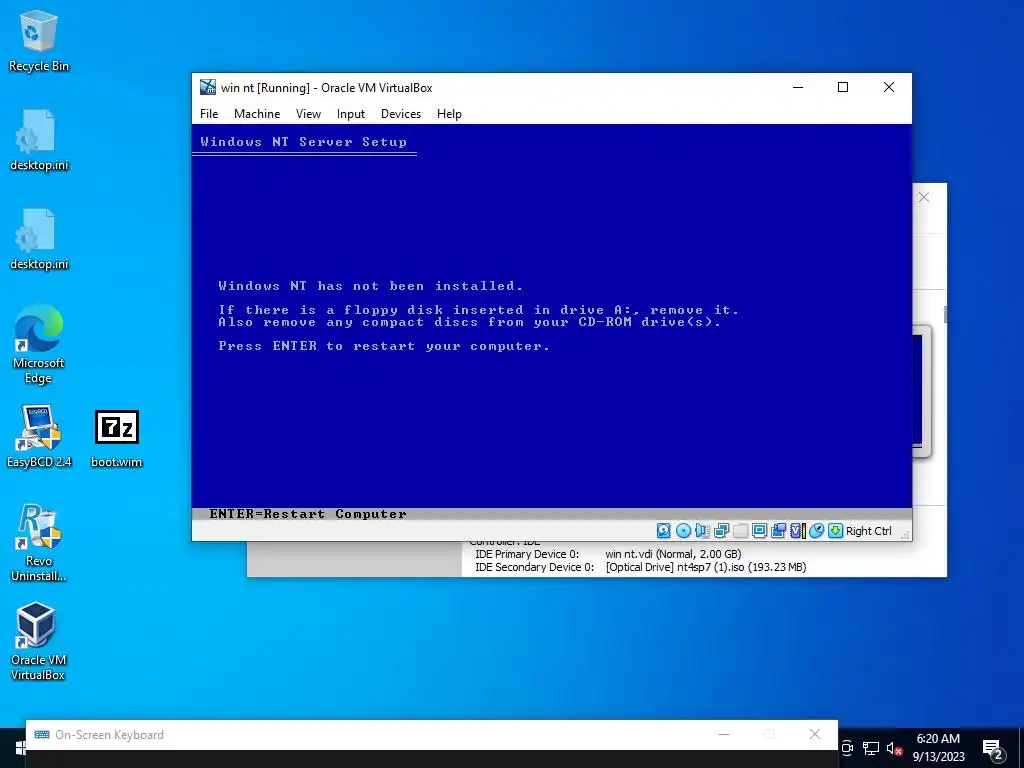Click the optical disk indicator in VirtualBox status bar

(683, 531)
